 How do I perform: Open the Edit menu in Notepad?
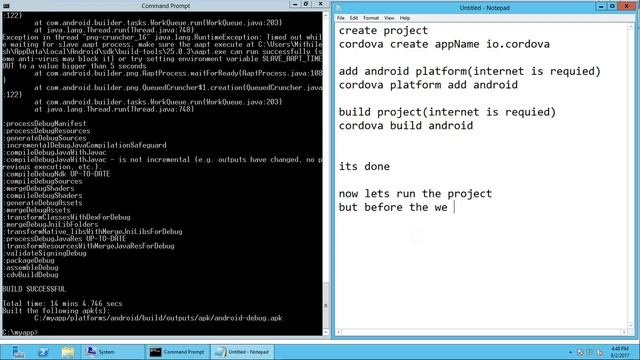pos(353,18)
